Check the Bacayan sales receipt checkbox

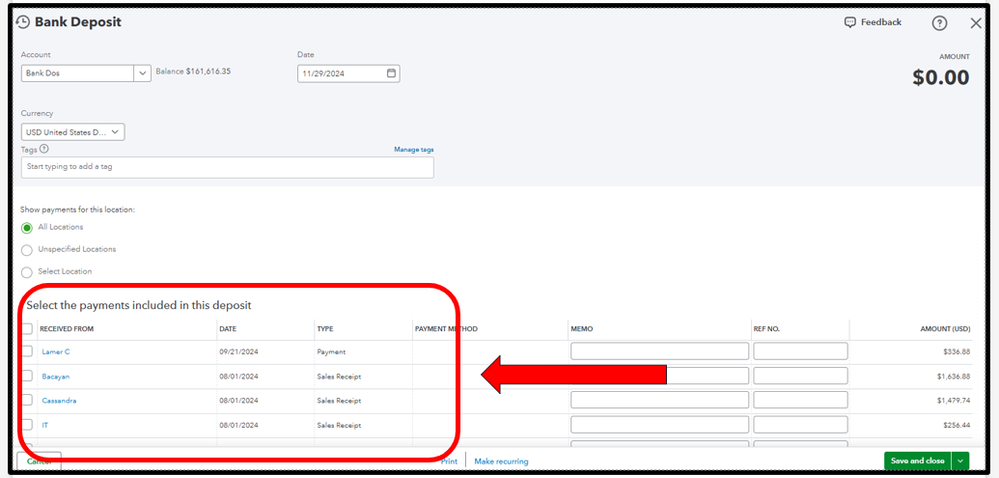pyautogui.click(x=27, y=376)
